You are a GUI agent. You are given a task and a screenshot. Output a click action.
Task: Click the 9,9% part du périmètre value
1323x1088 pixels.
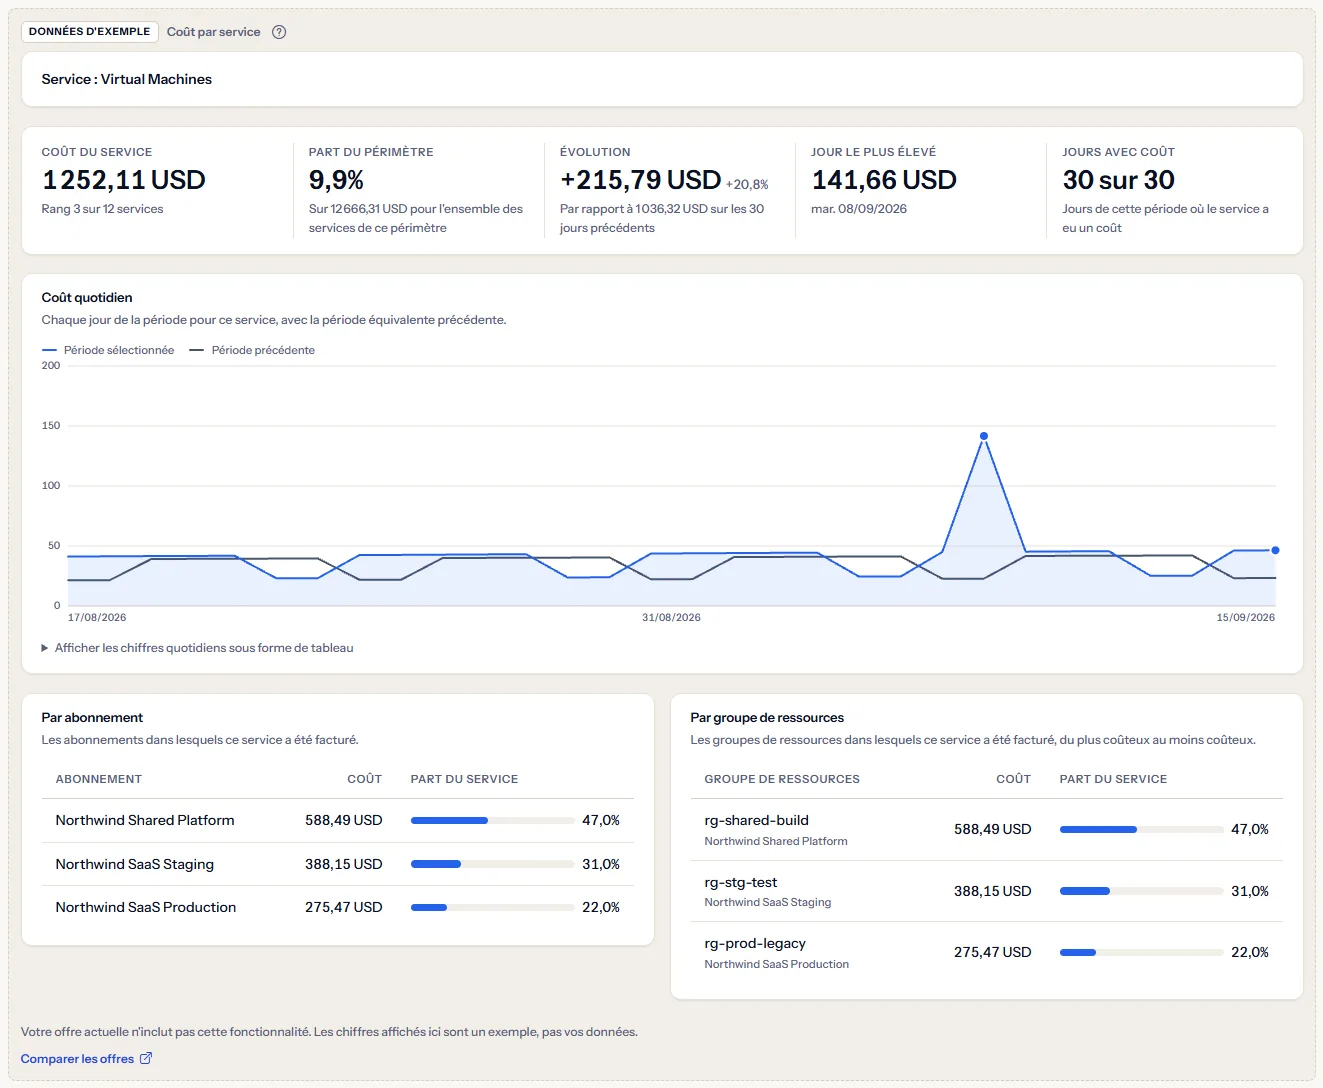336,180
